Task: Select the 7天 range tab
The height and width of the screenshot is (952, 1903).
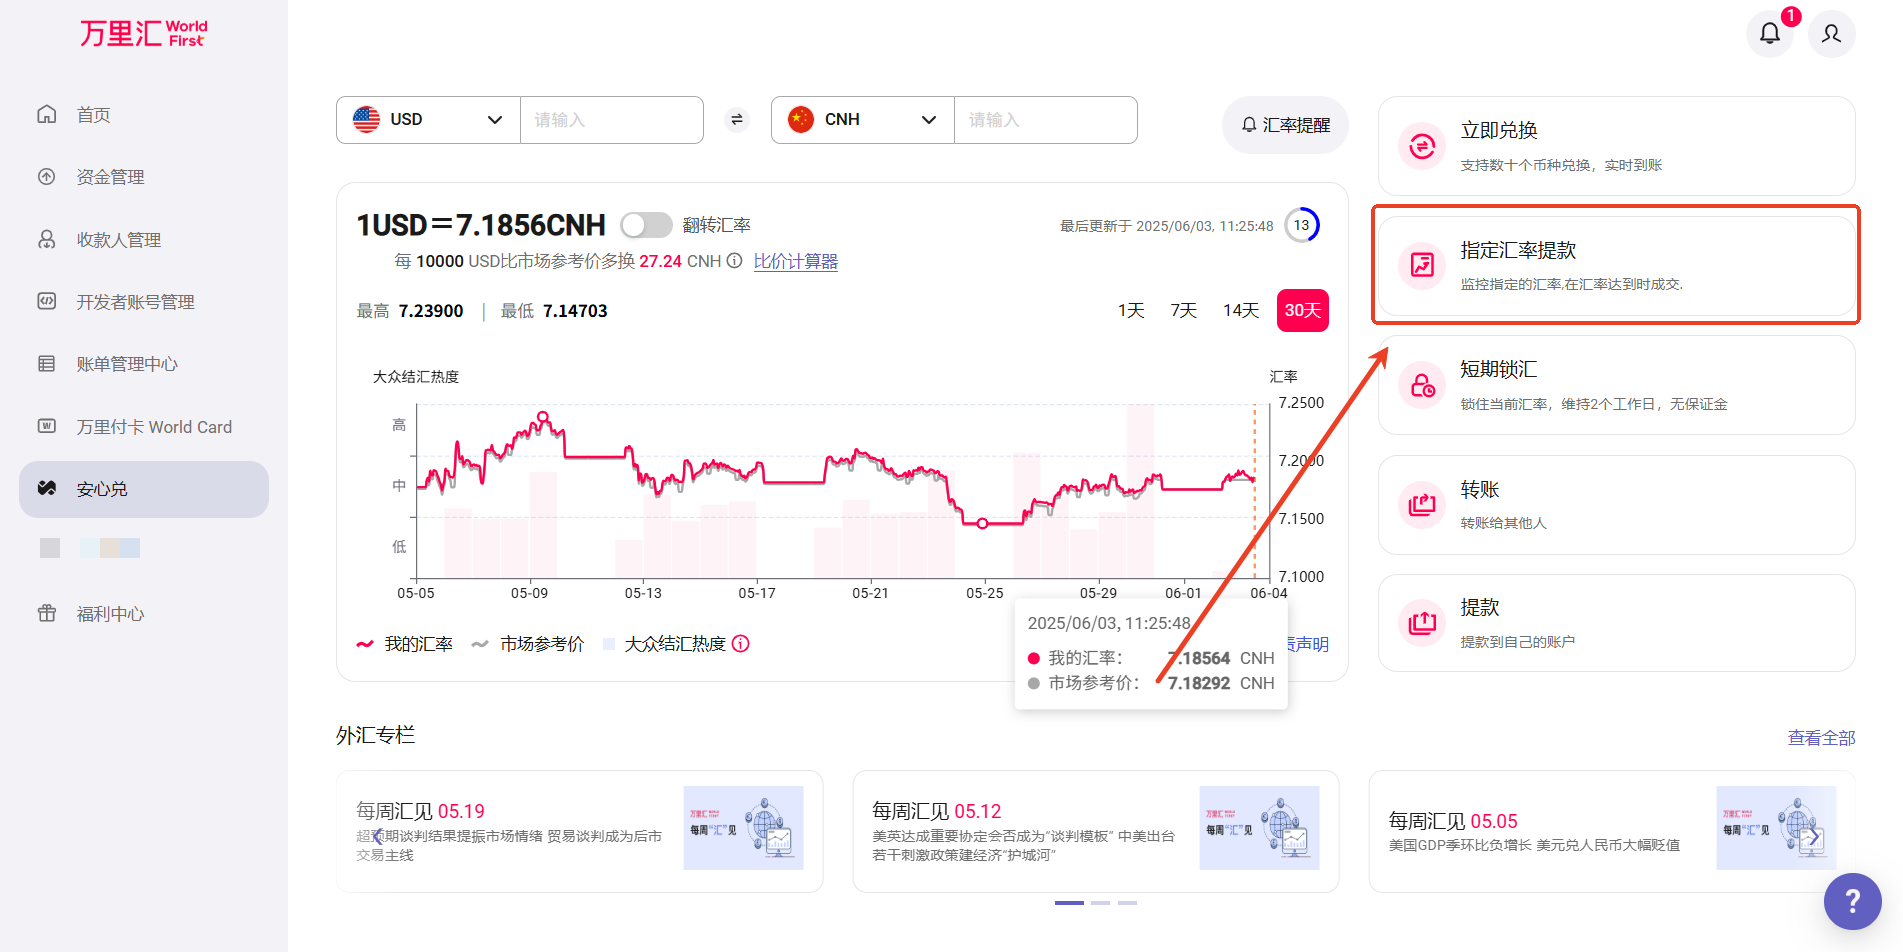Action: (x=1183, y=311)
